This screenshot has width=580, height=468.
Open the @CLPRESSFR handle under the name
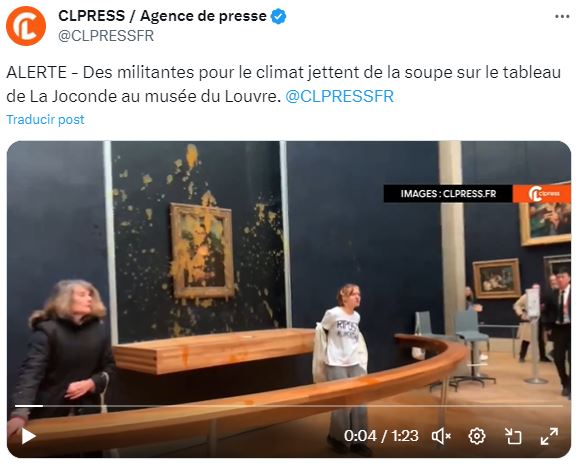coord(106,36)
